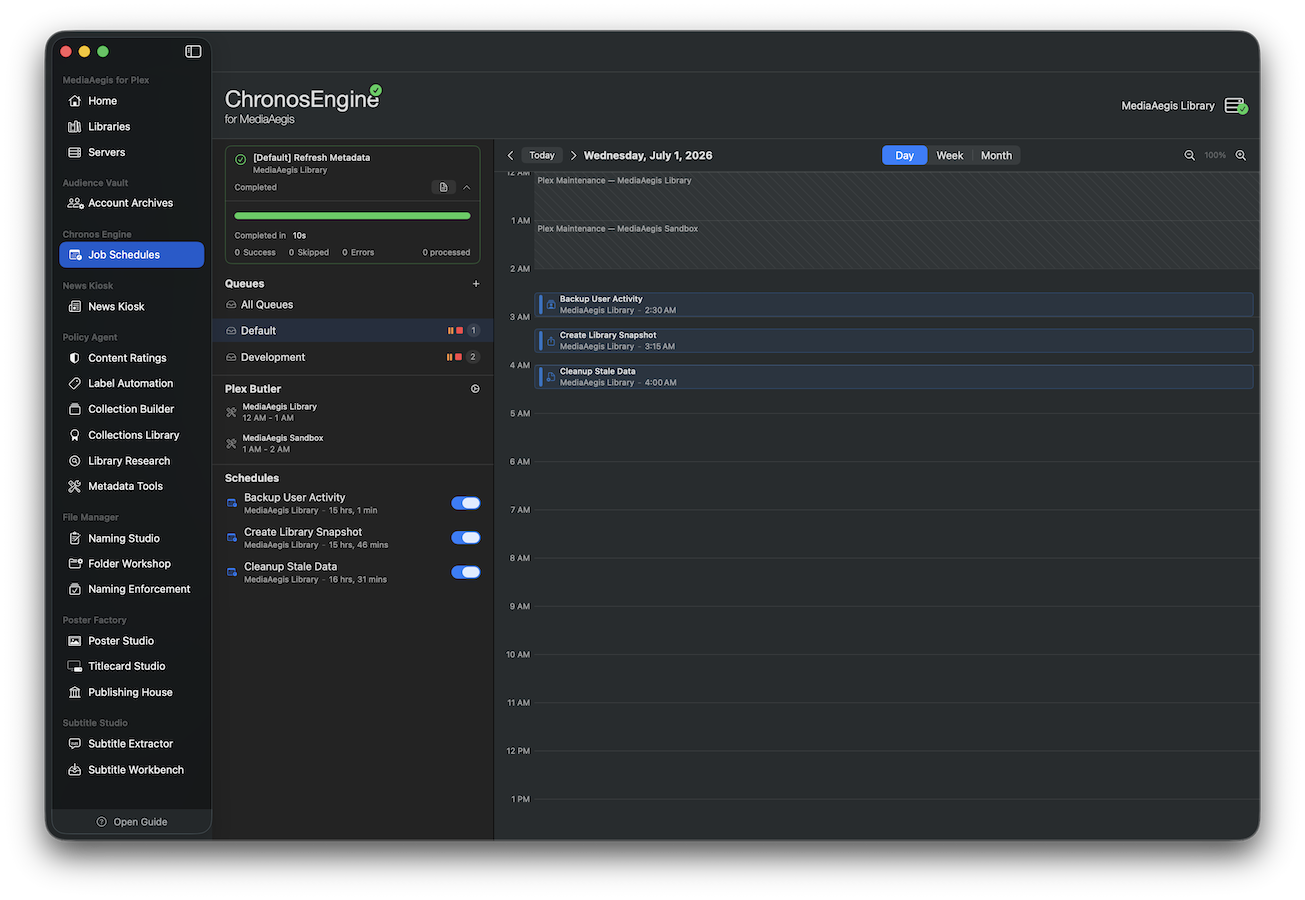Open Cleanup Stale Data calendar event

coord(894,377)
